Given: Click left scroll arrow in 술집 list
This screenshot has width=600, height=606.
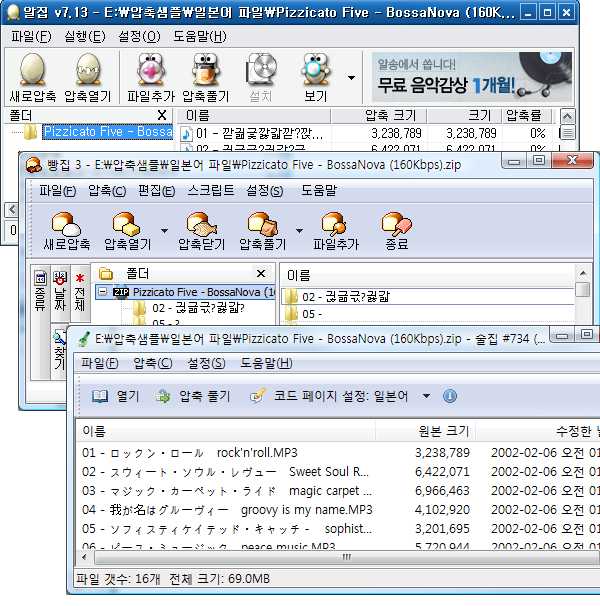Looking at the screenshot, I should tap(84, 558).
